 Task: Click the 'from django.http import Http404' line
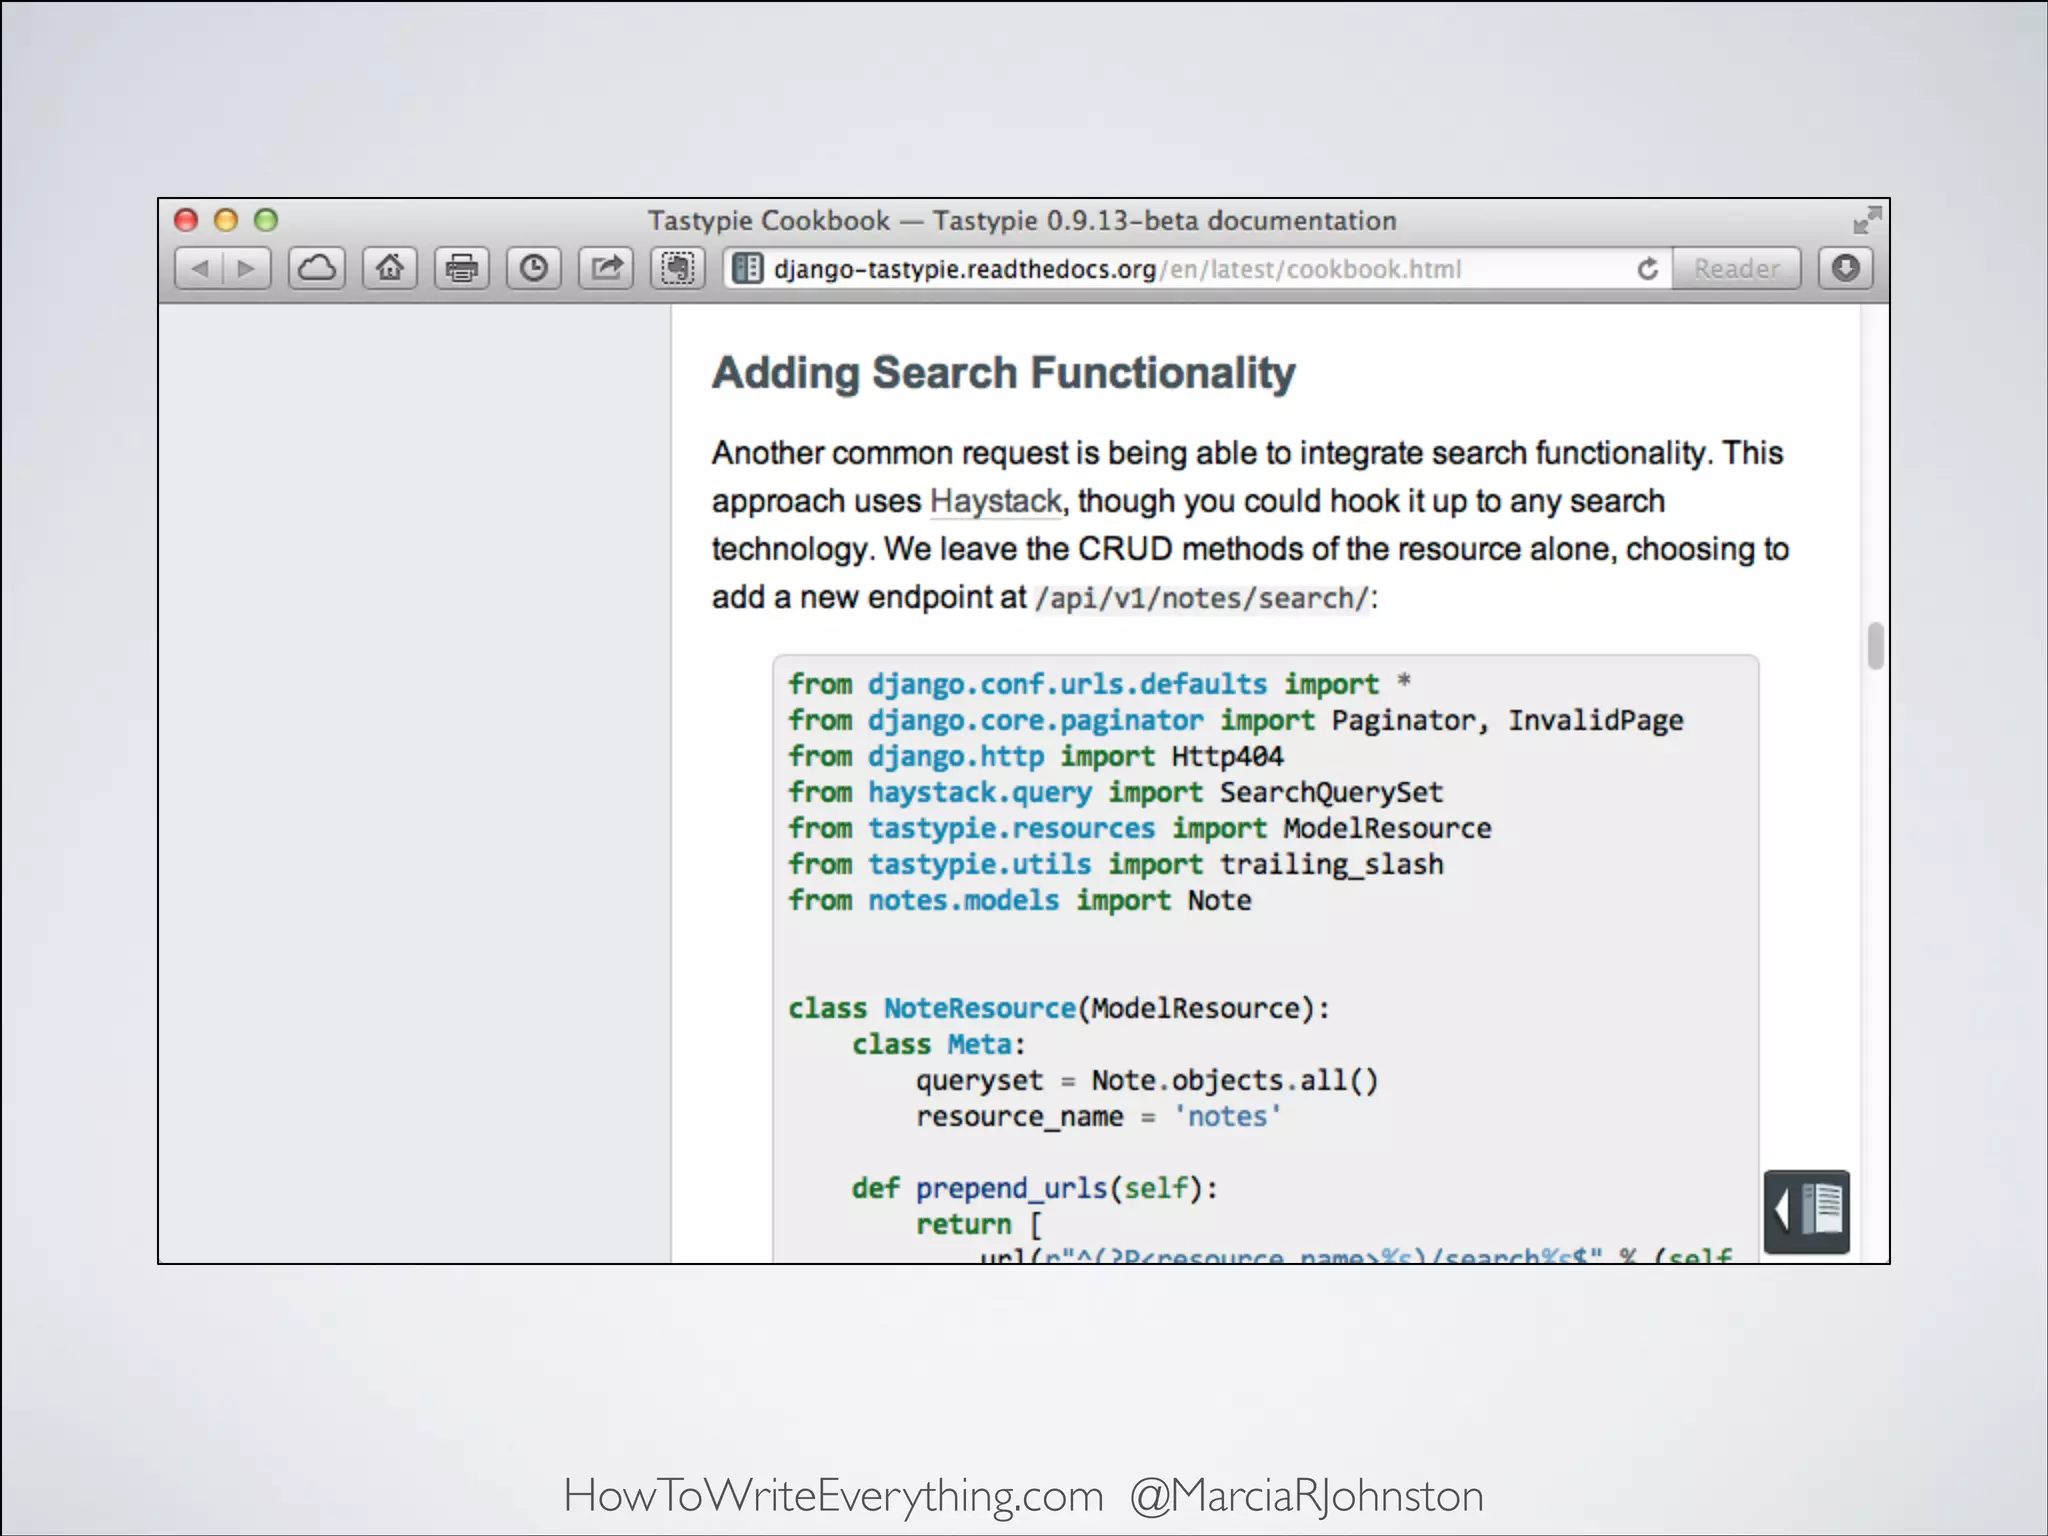tap(1036, 756)
